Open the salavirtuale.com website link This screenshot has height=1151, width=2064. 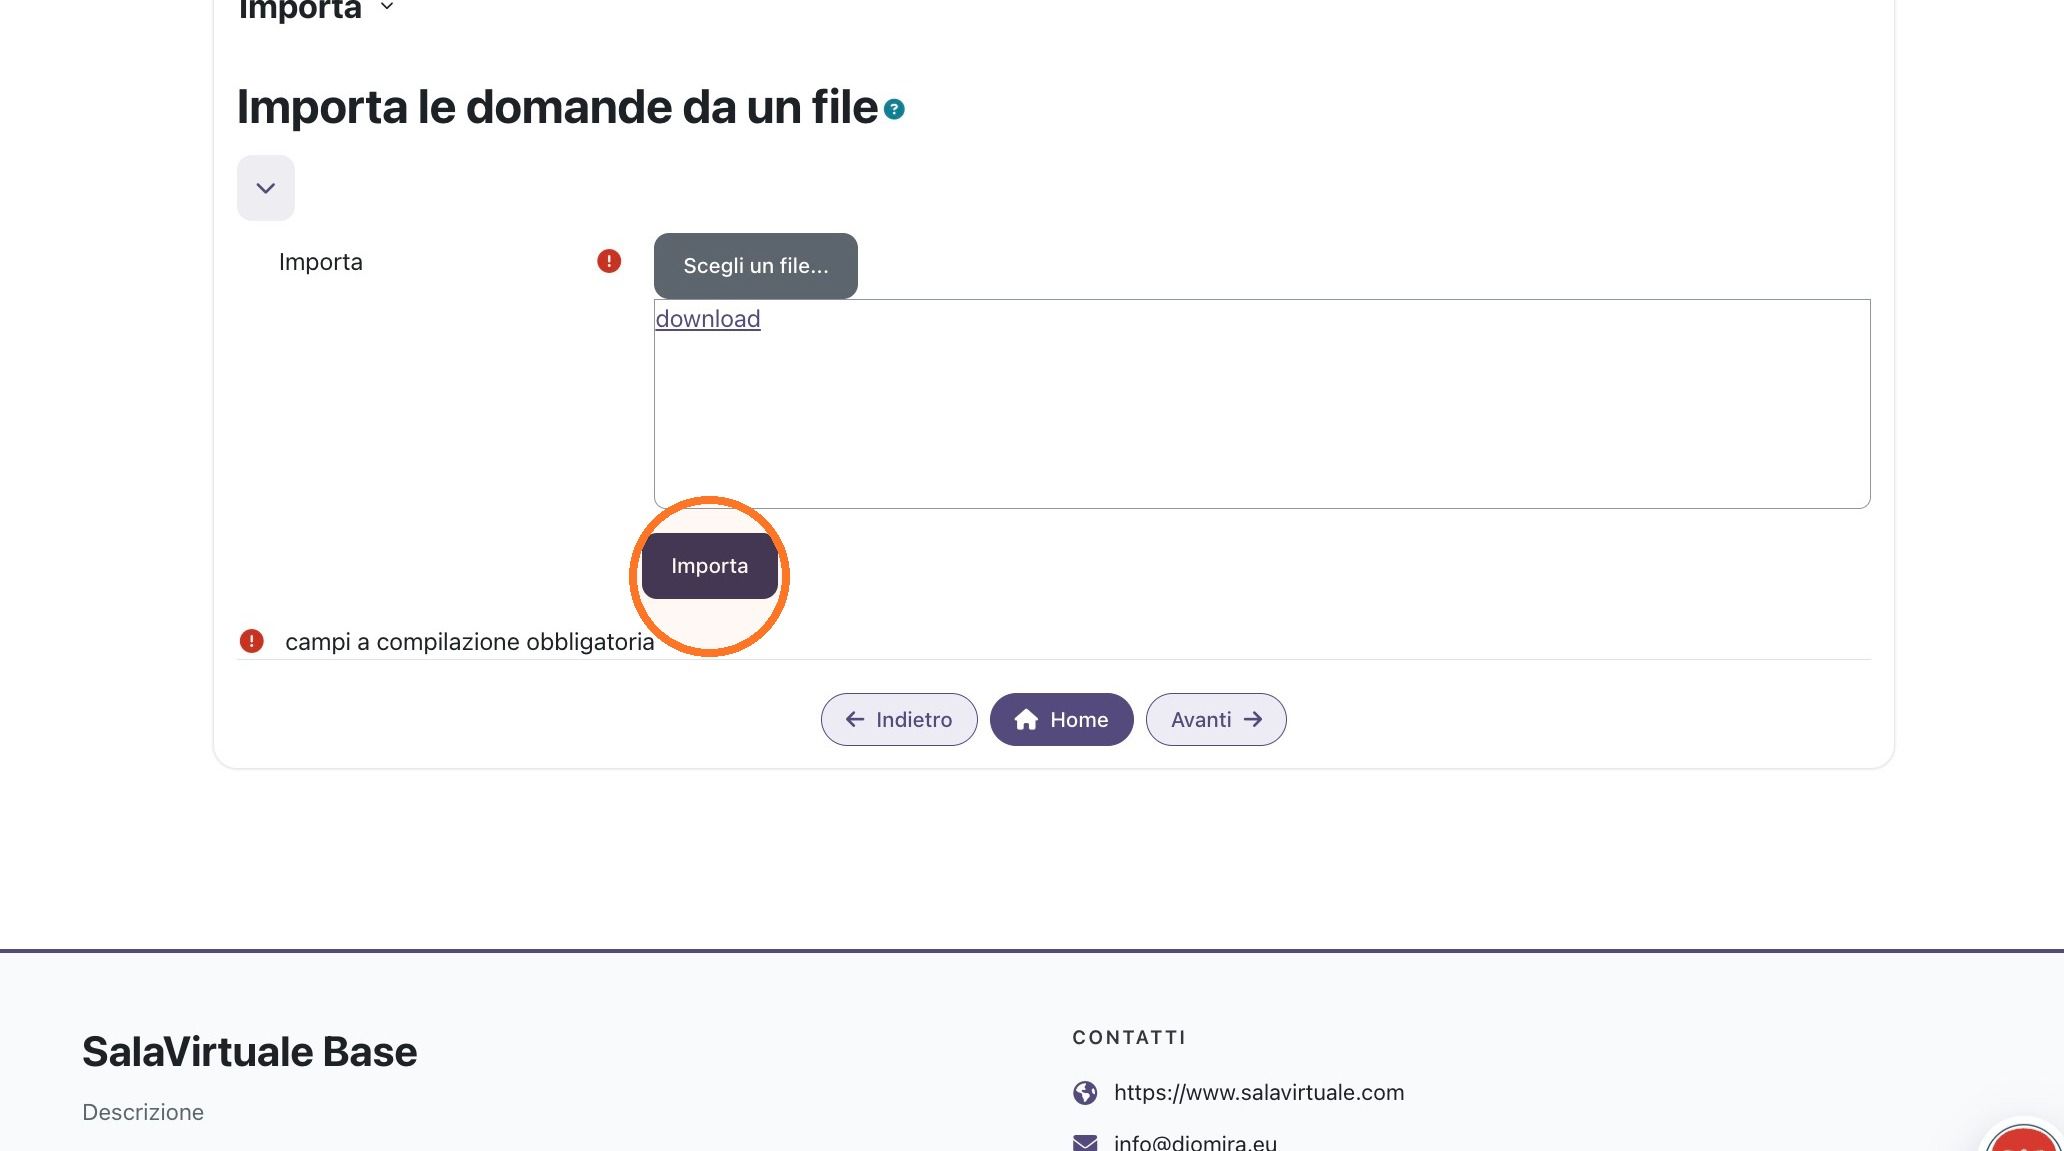click(x=1259, y=1092)
